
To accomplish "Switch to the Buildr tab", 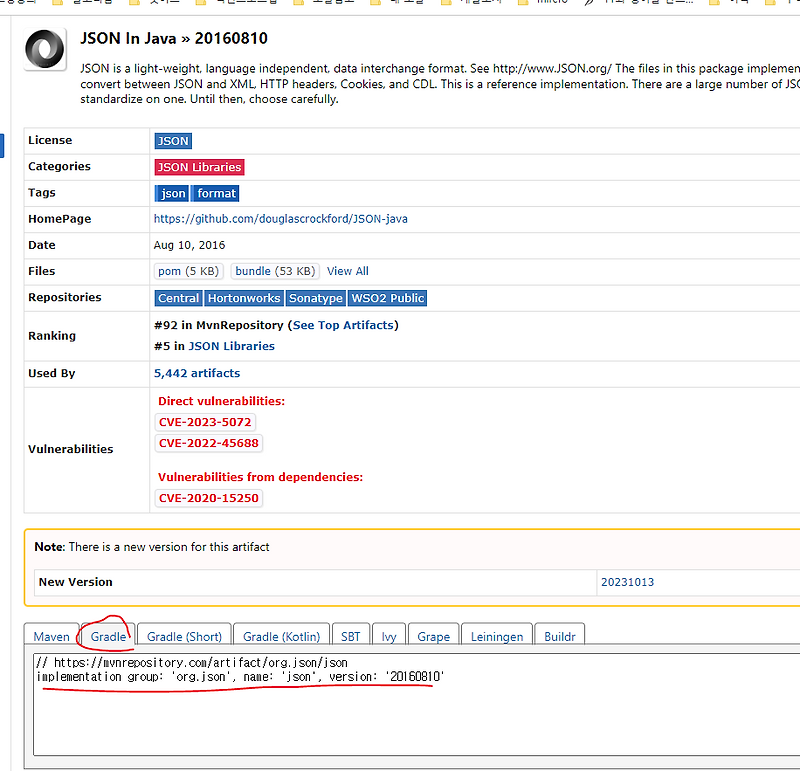I will (560, 636).
